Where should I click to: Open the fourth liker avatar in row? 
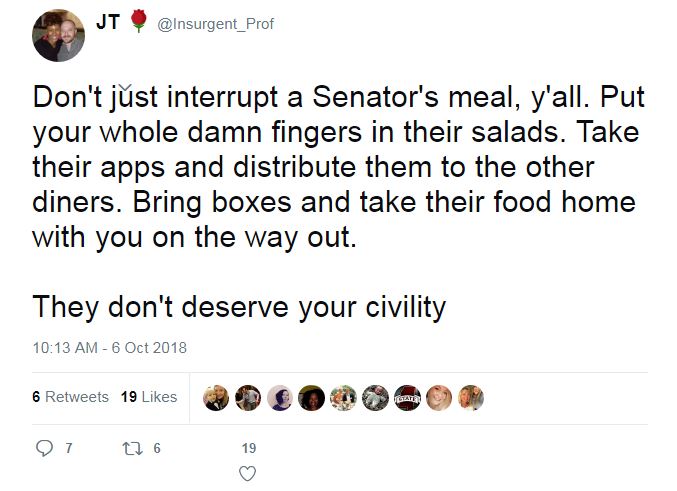(312, 397)
